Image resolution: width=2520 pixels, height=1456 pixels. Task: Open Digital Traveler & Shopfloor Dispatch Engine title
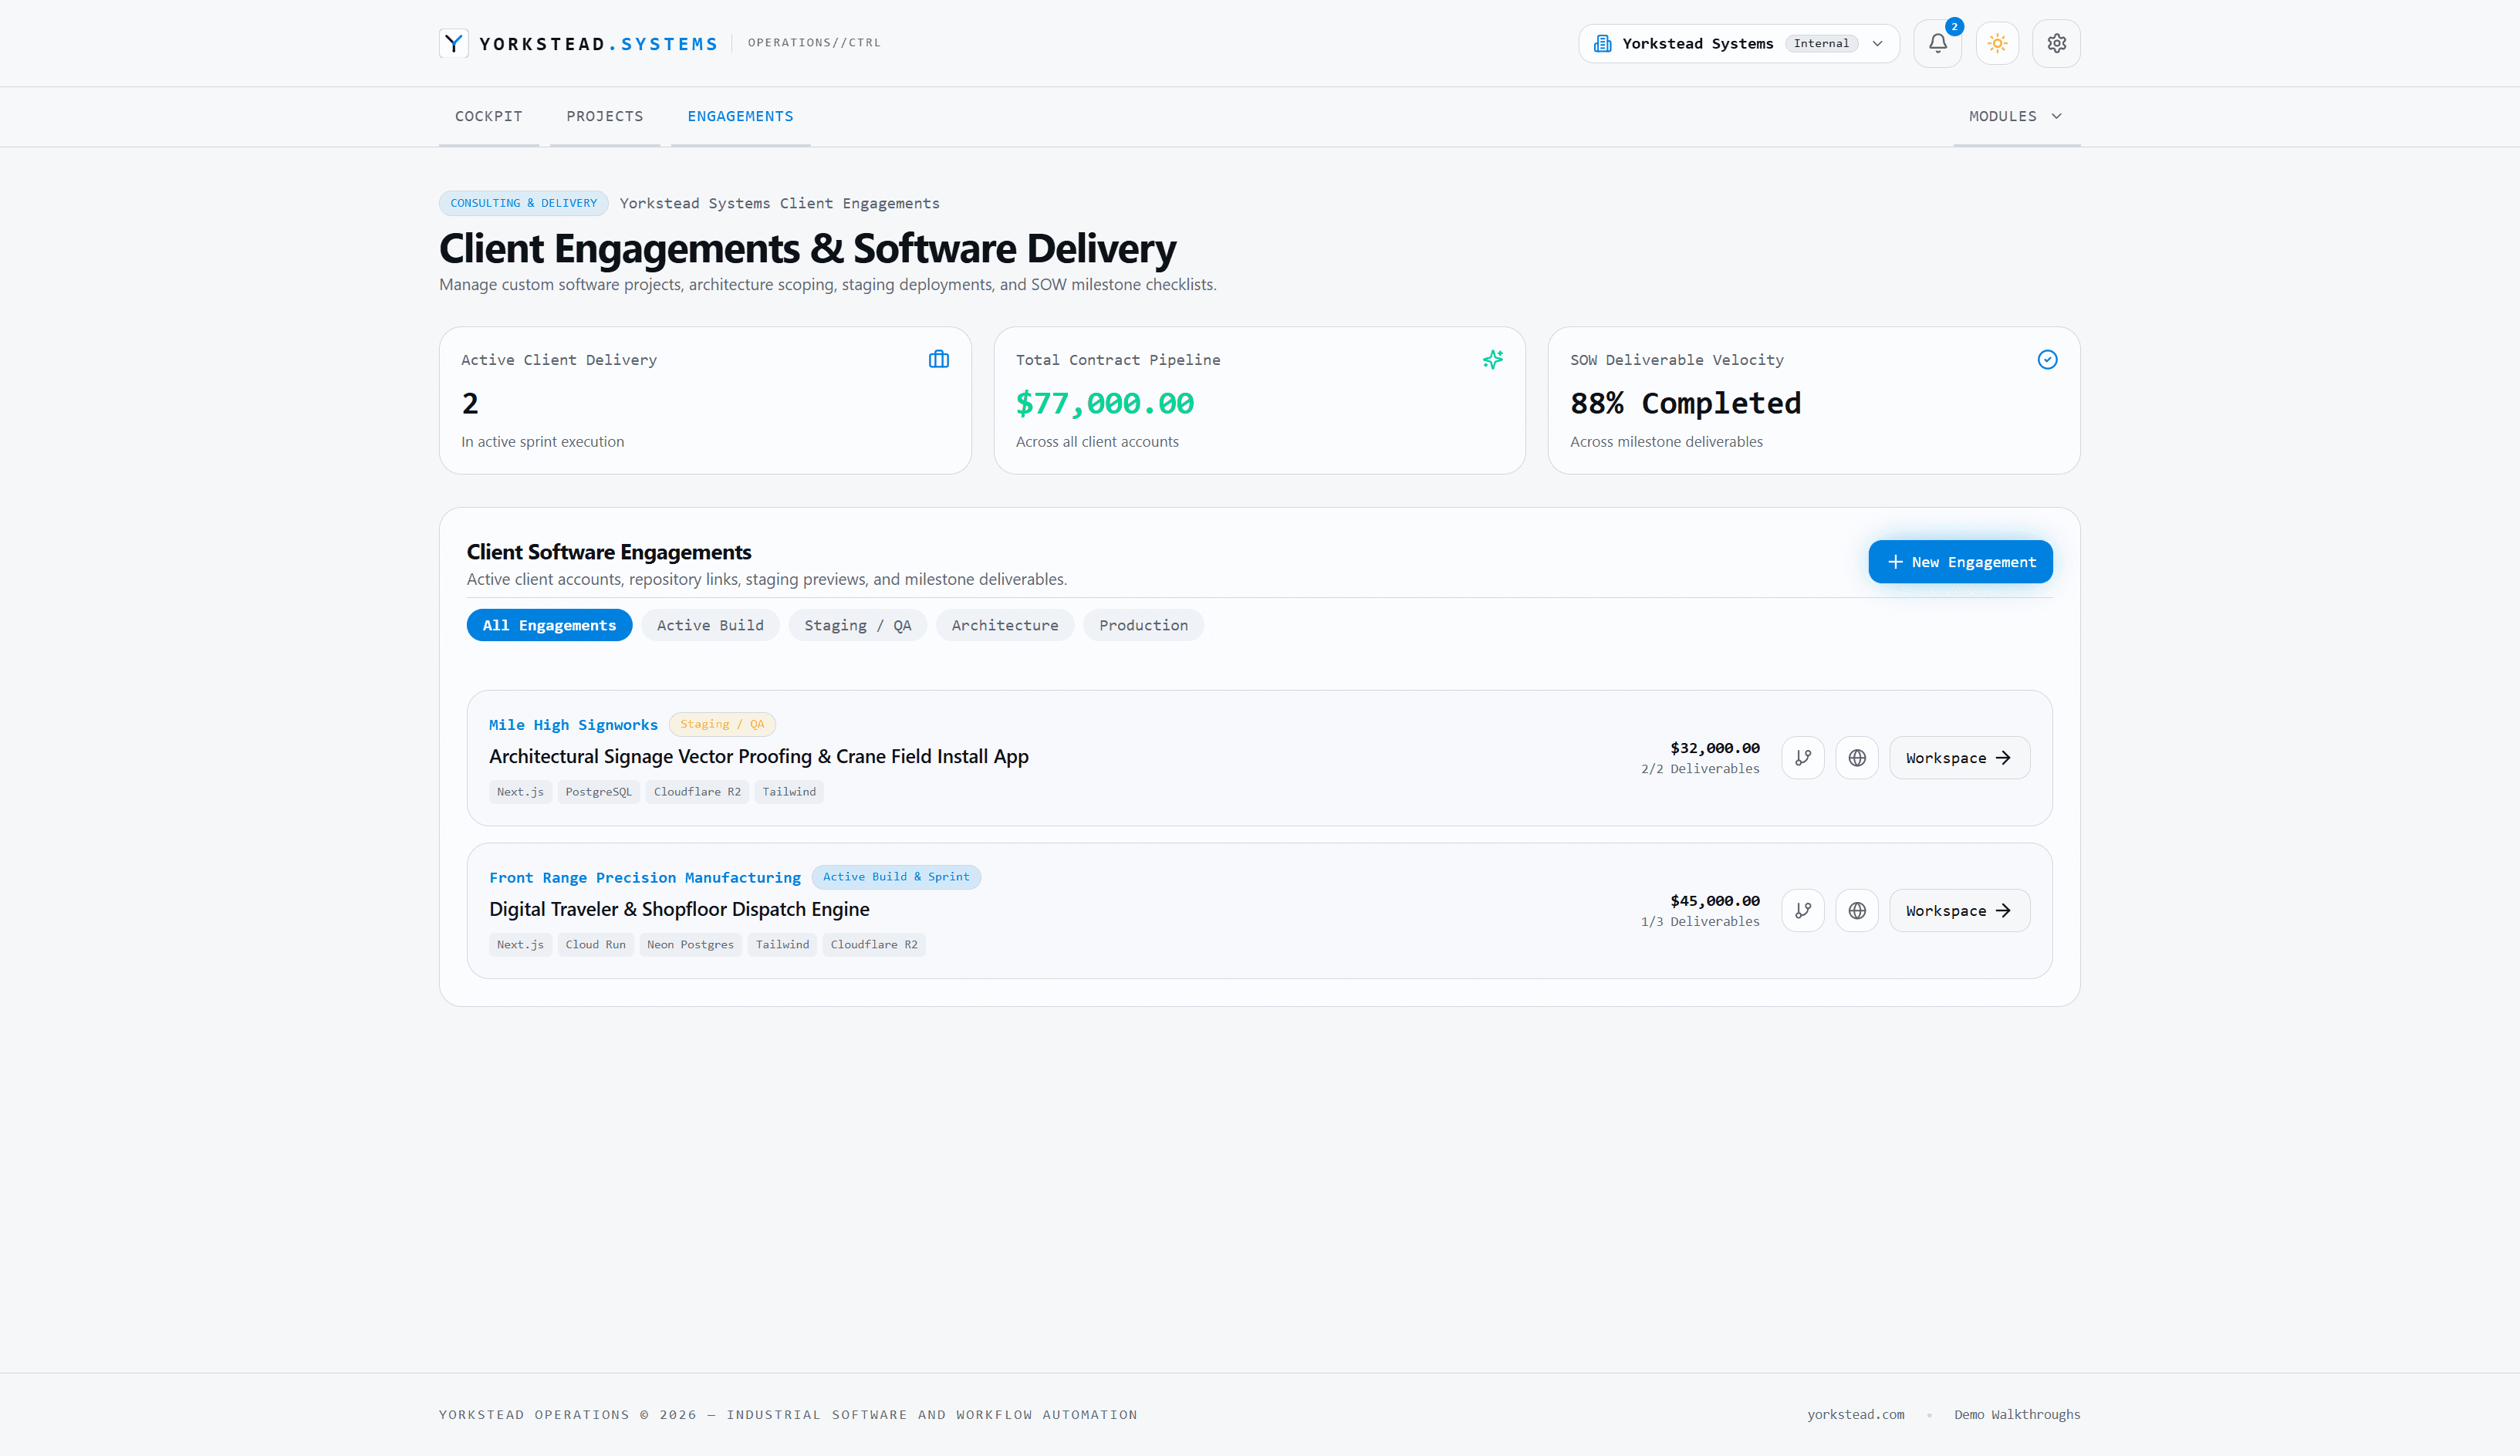[x=679, y=909]
